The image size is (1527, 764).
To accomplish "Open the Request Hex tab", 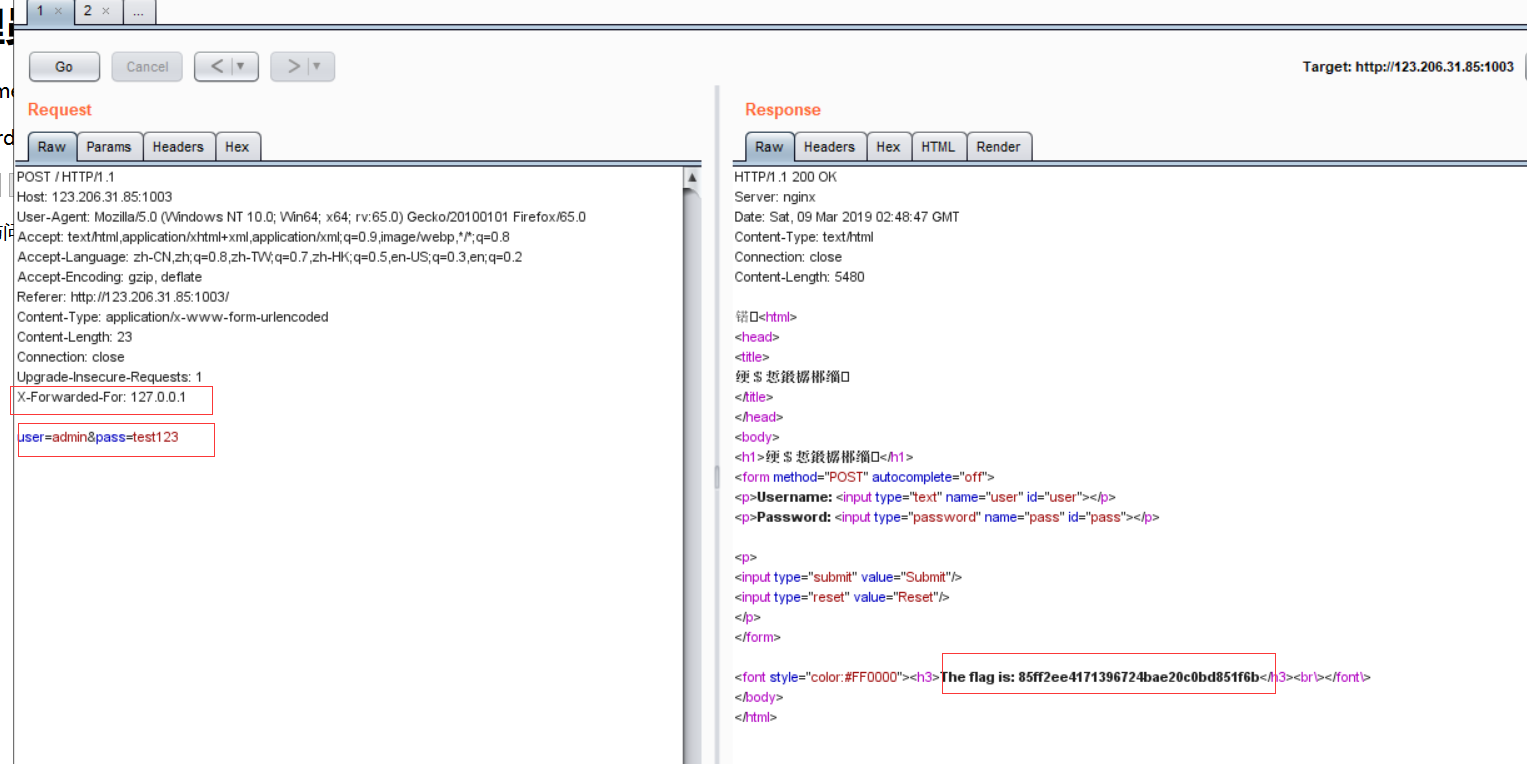I will (x=237, y=146).
